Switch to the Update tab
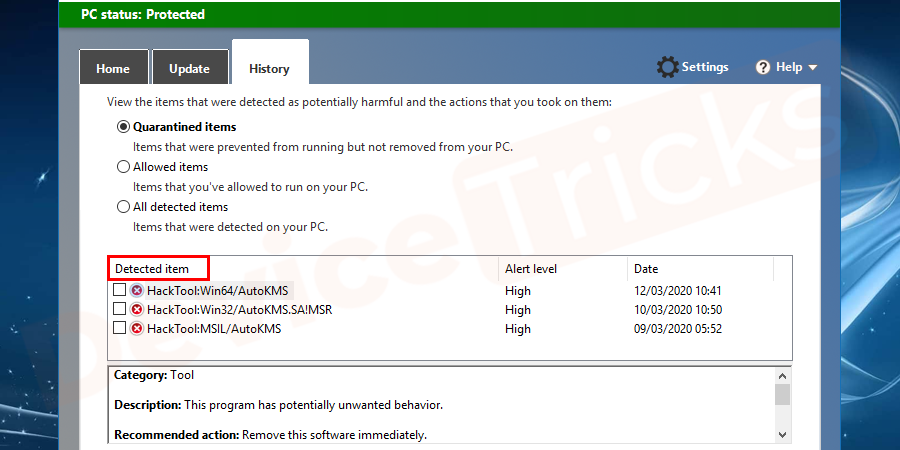The image size is (900, 450). [x=190, y=67]
